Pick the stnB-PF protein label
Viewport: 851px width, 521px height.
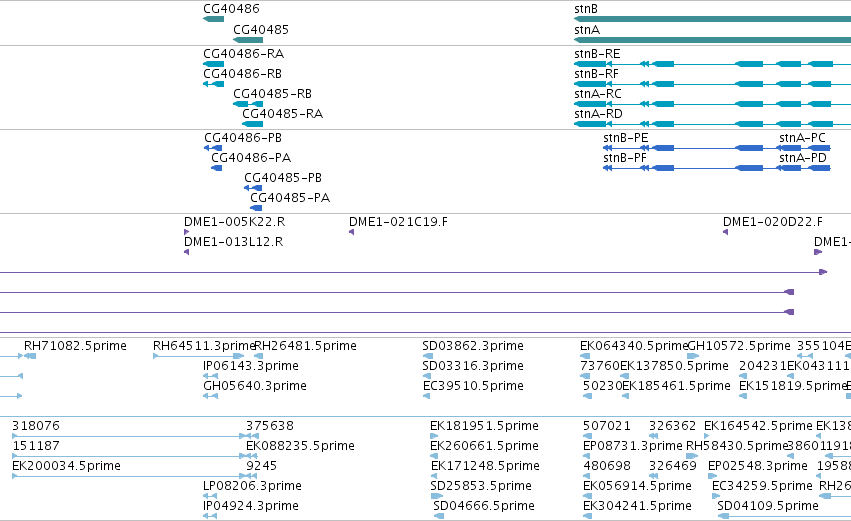point(625,158)
